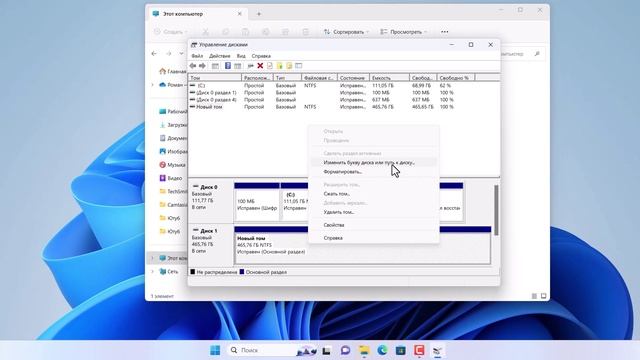Open the red Camtasia taskbar icon

(419, 350)
